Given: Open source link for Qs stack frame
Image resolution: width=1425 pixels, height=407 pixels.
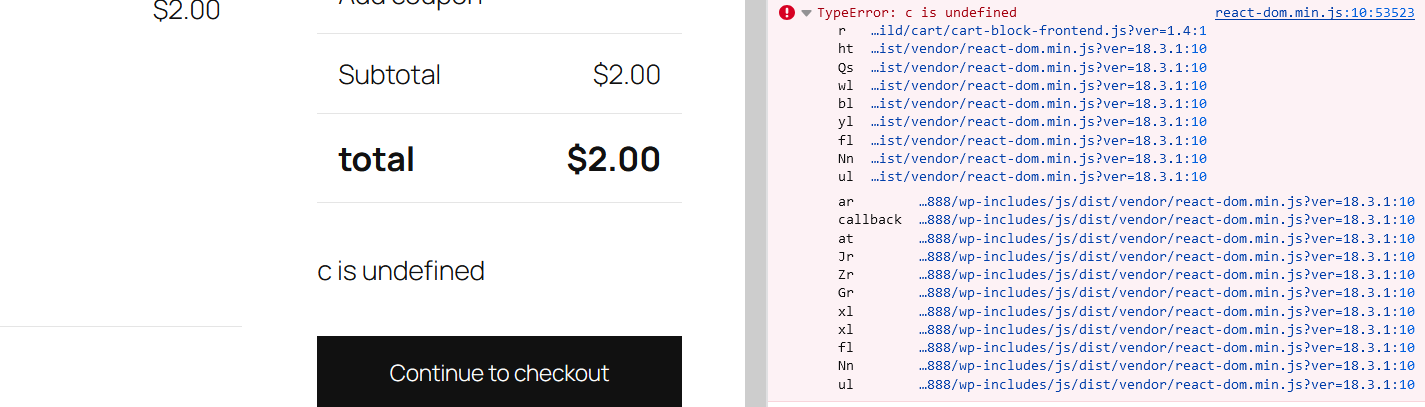Looking at the screenshot, I should (x=1038, y=68).
